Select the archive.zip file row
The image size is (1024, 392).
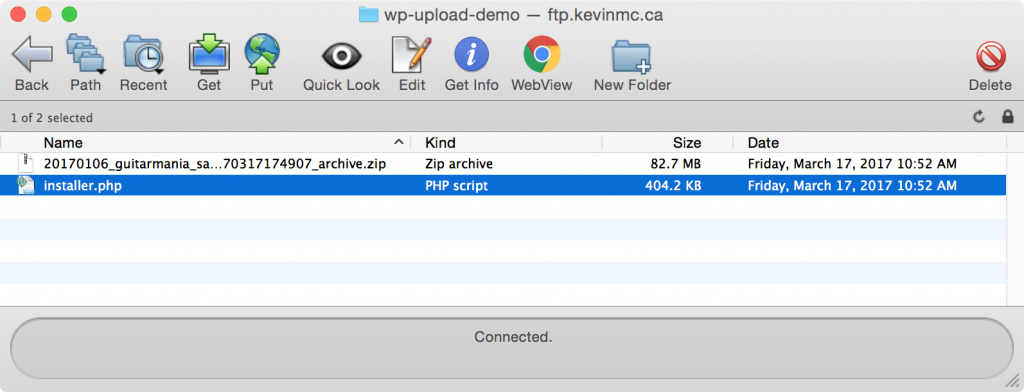point(503,164)
